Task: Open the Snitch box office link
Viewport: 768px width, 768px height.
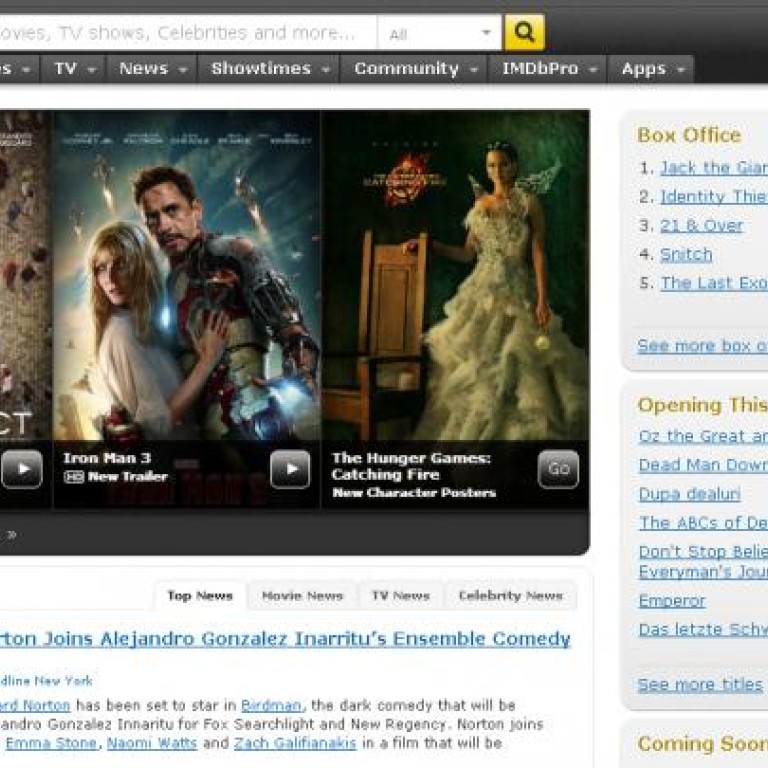Action: pos(686,255)
